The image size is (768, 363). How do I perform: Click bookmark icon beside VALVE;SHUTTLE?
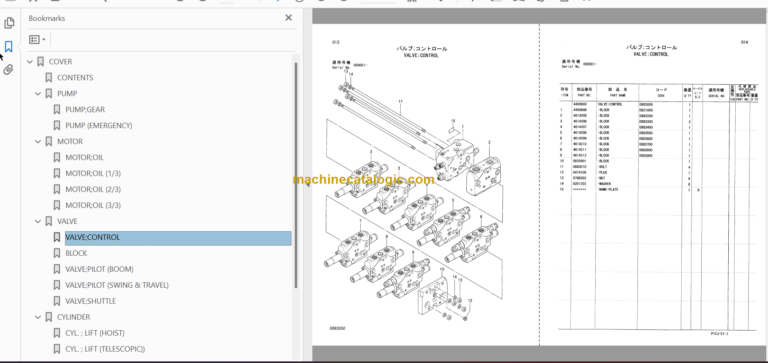click(x=57, y=301)
